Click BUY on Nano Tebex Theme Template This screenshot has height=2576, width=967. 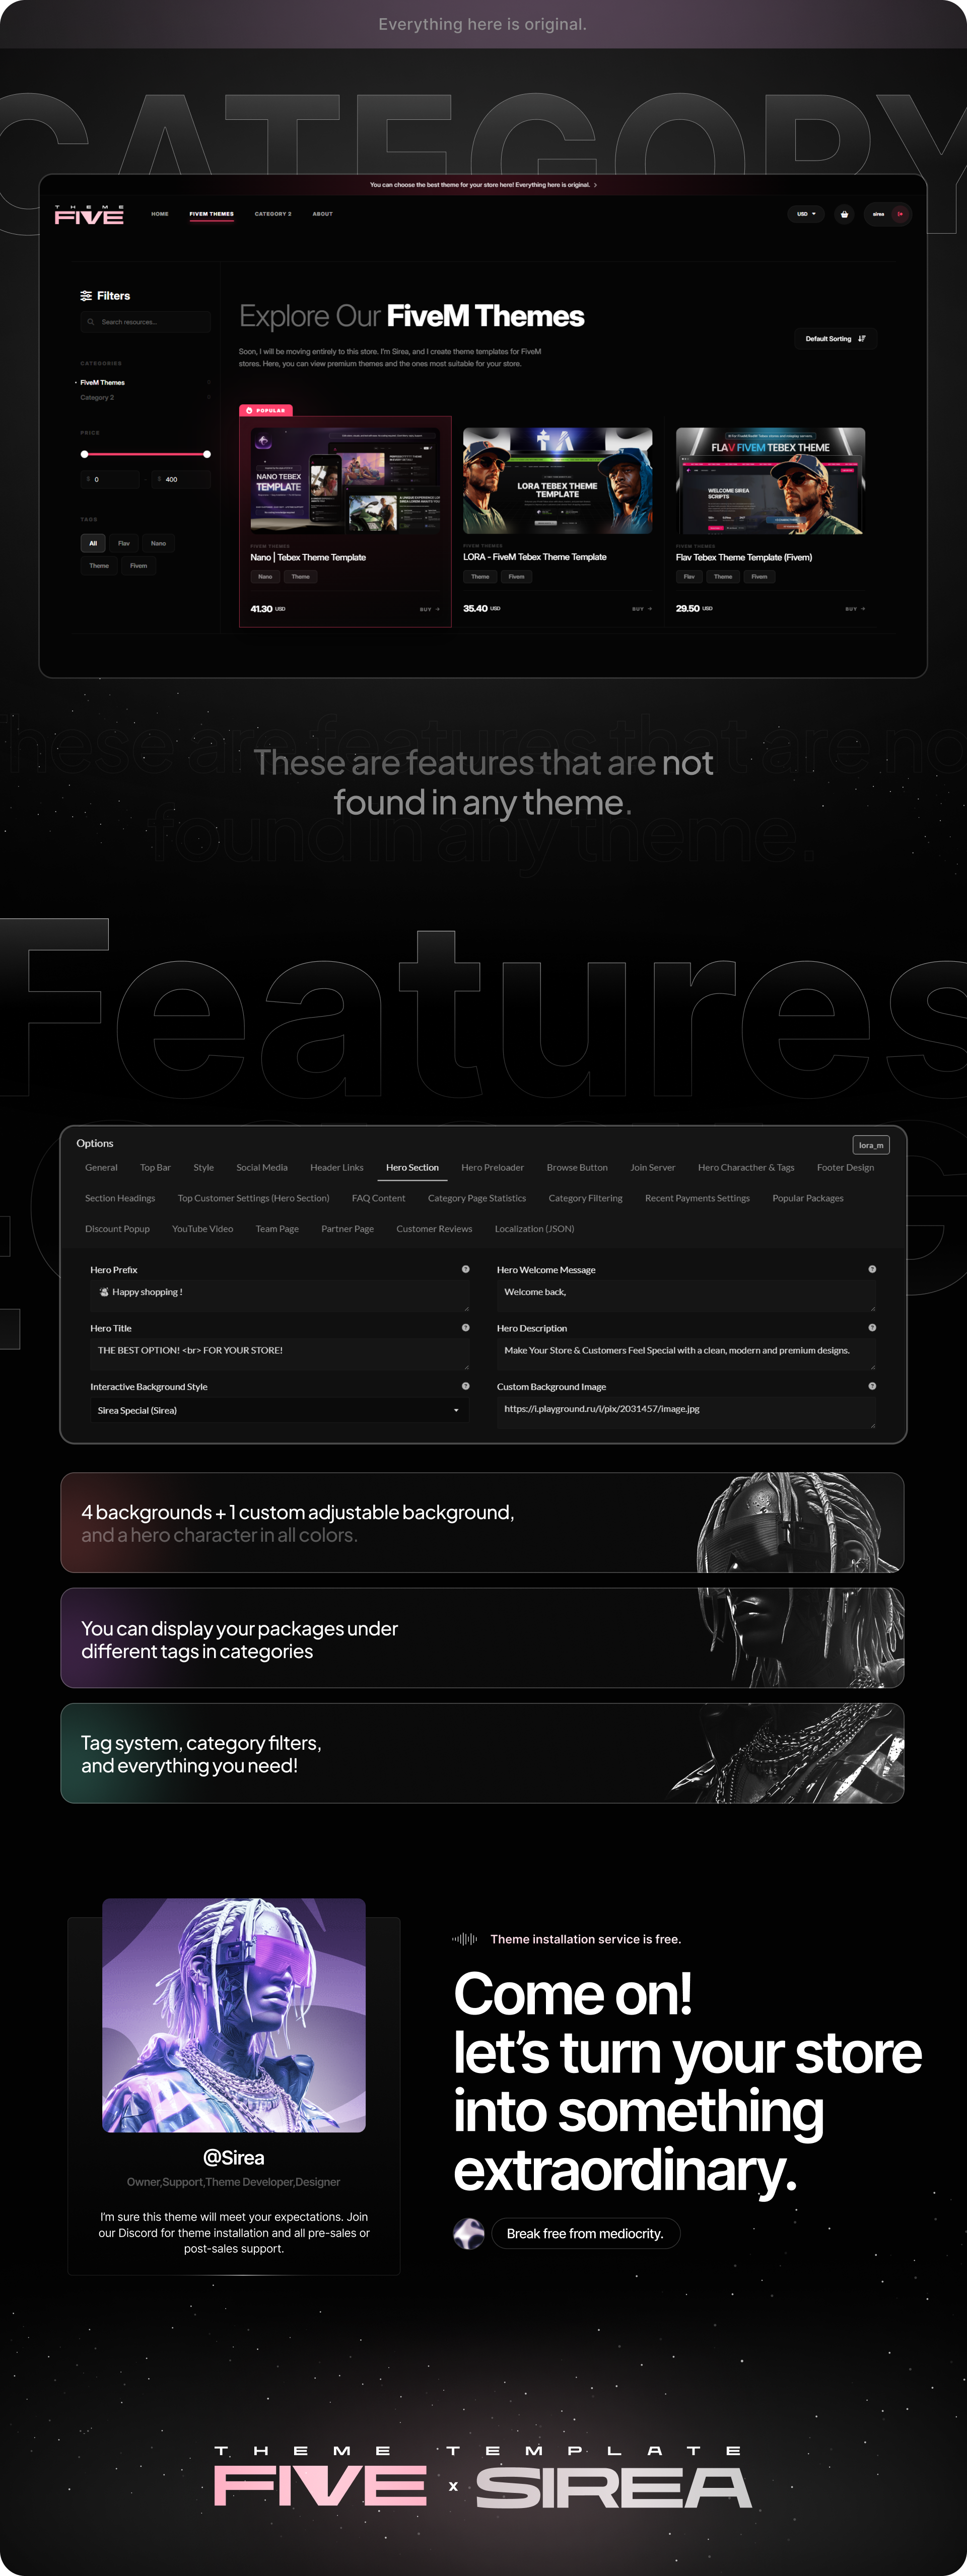point(429,609)
